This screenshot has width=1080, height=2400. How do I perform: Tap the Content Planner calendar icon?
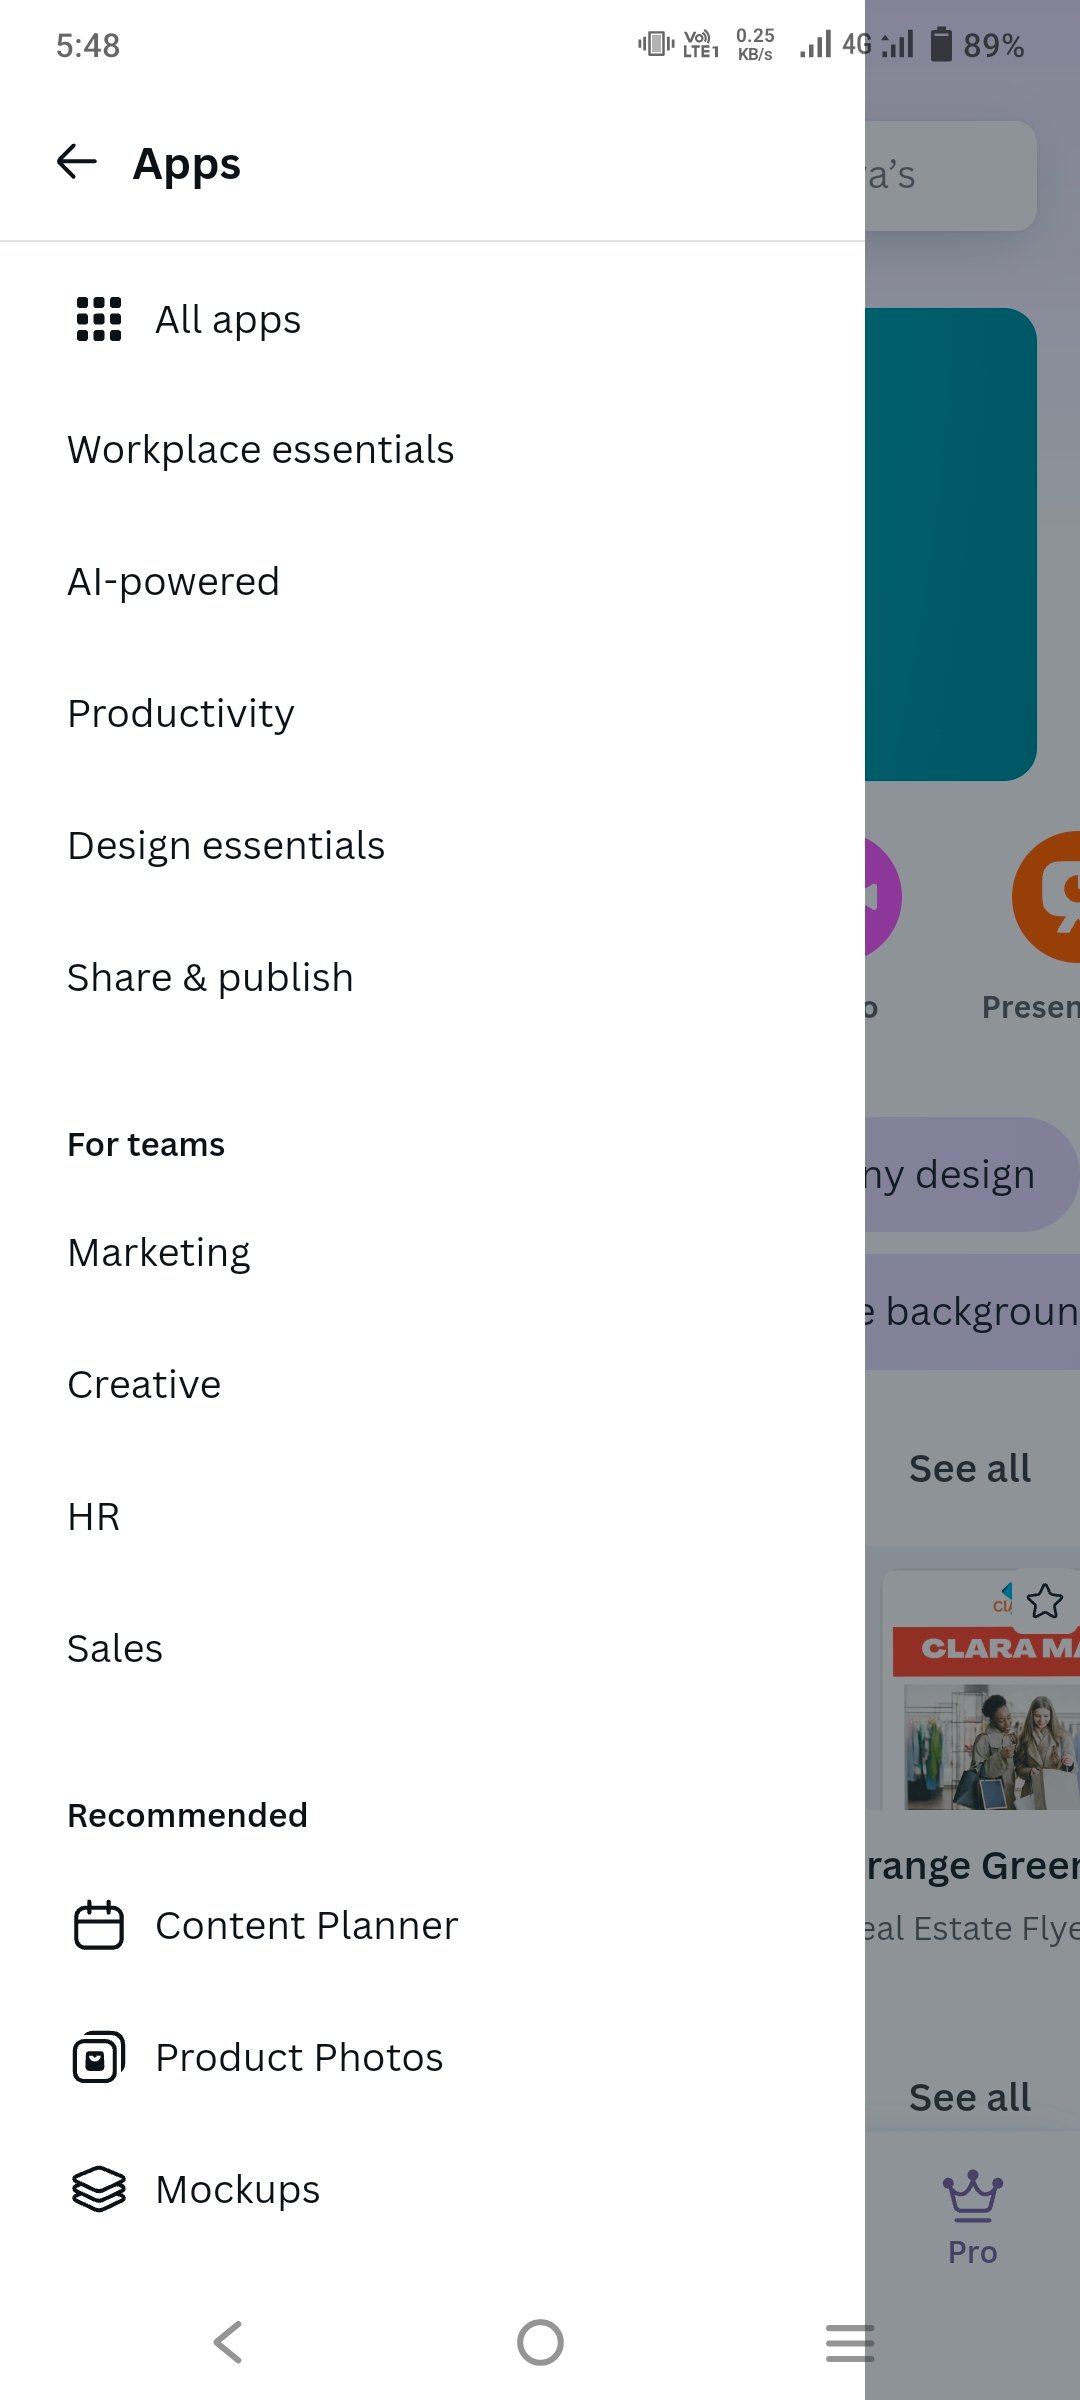99,1925
